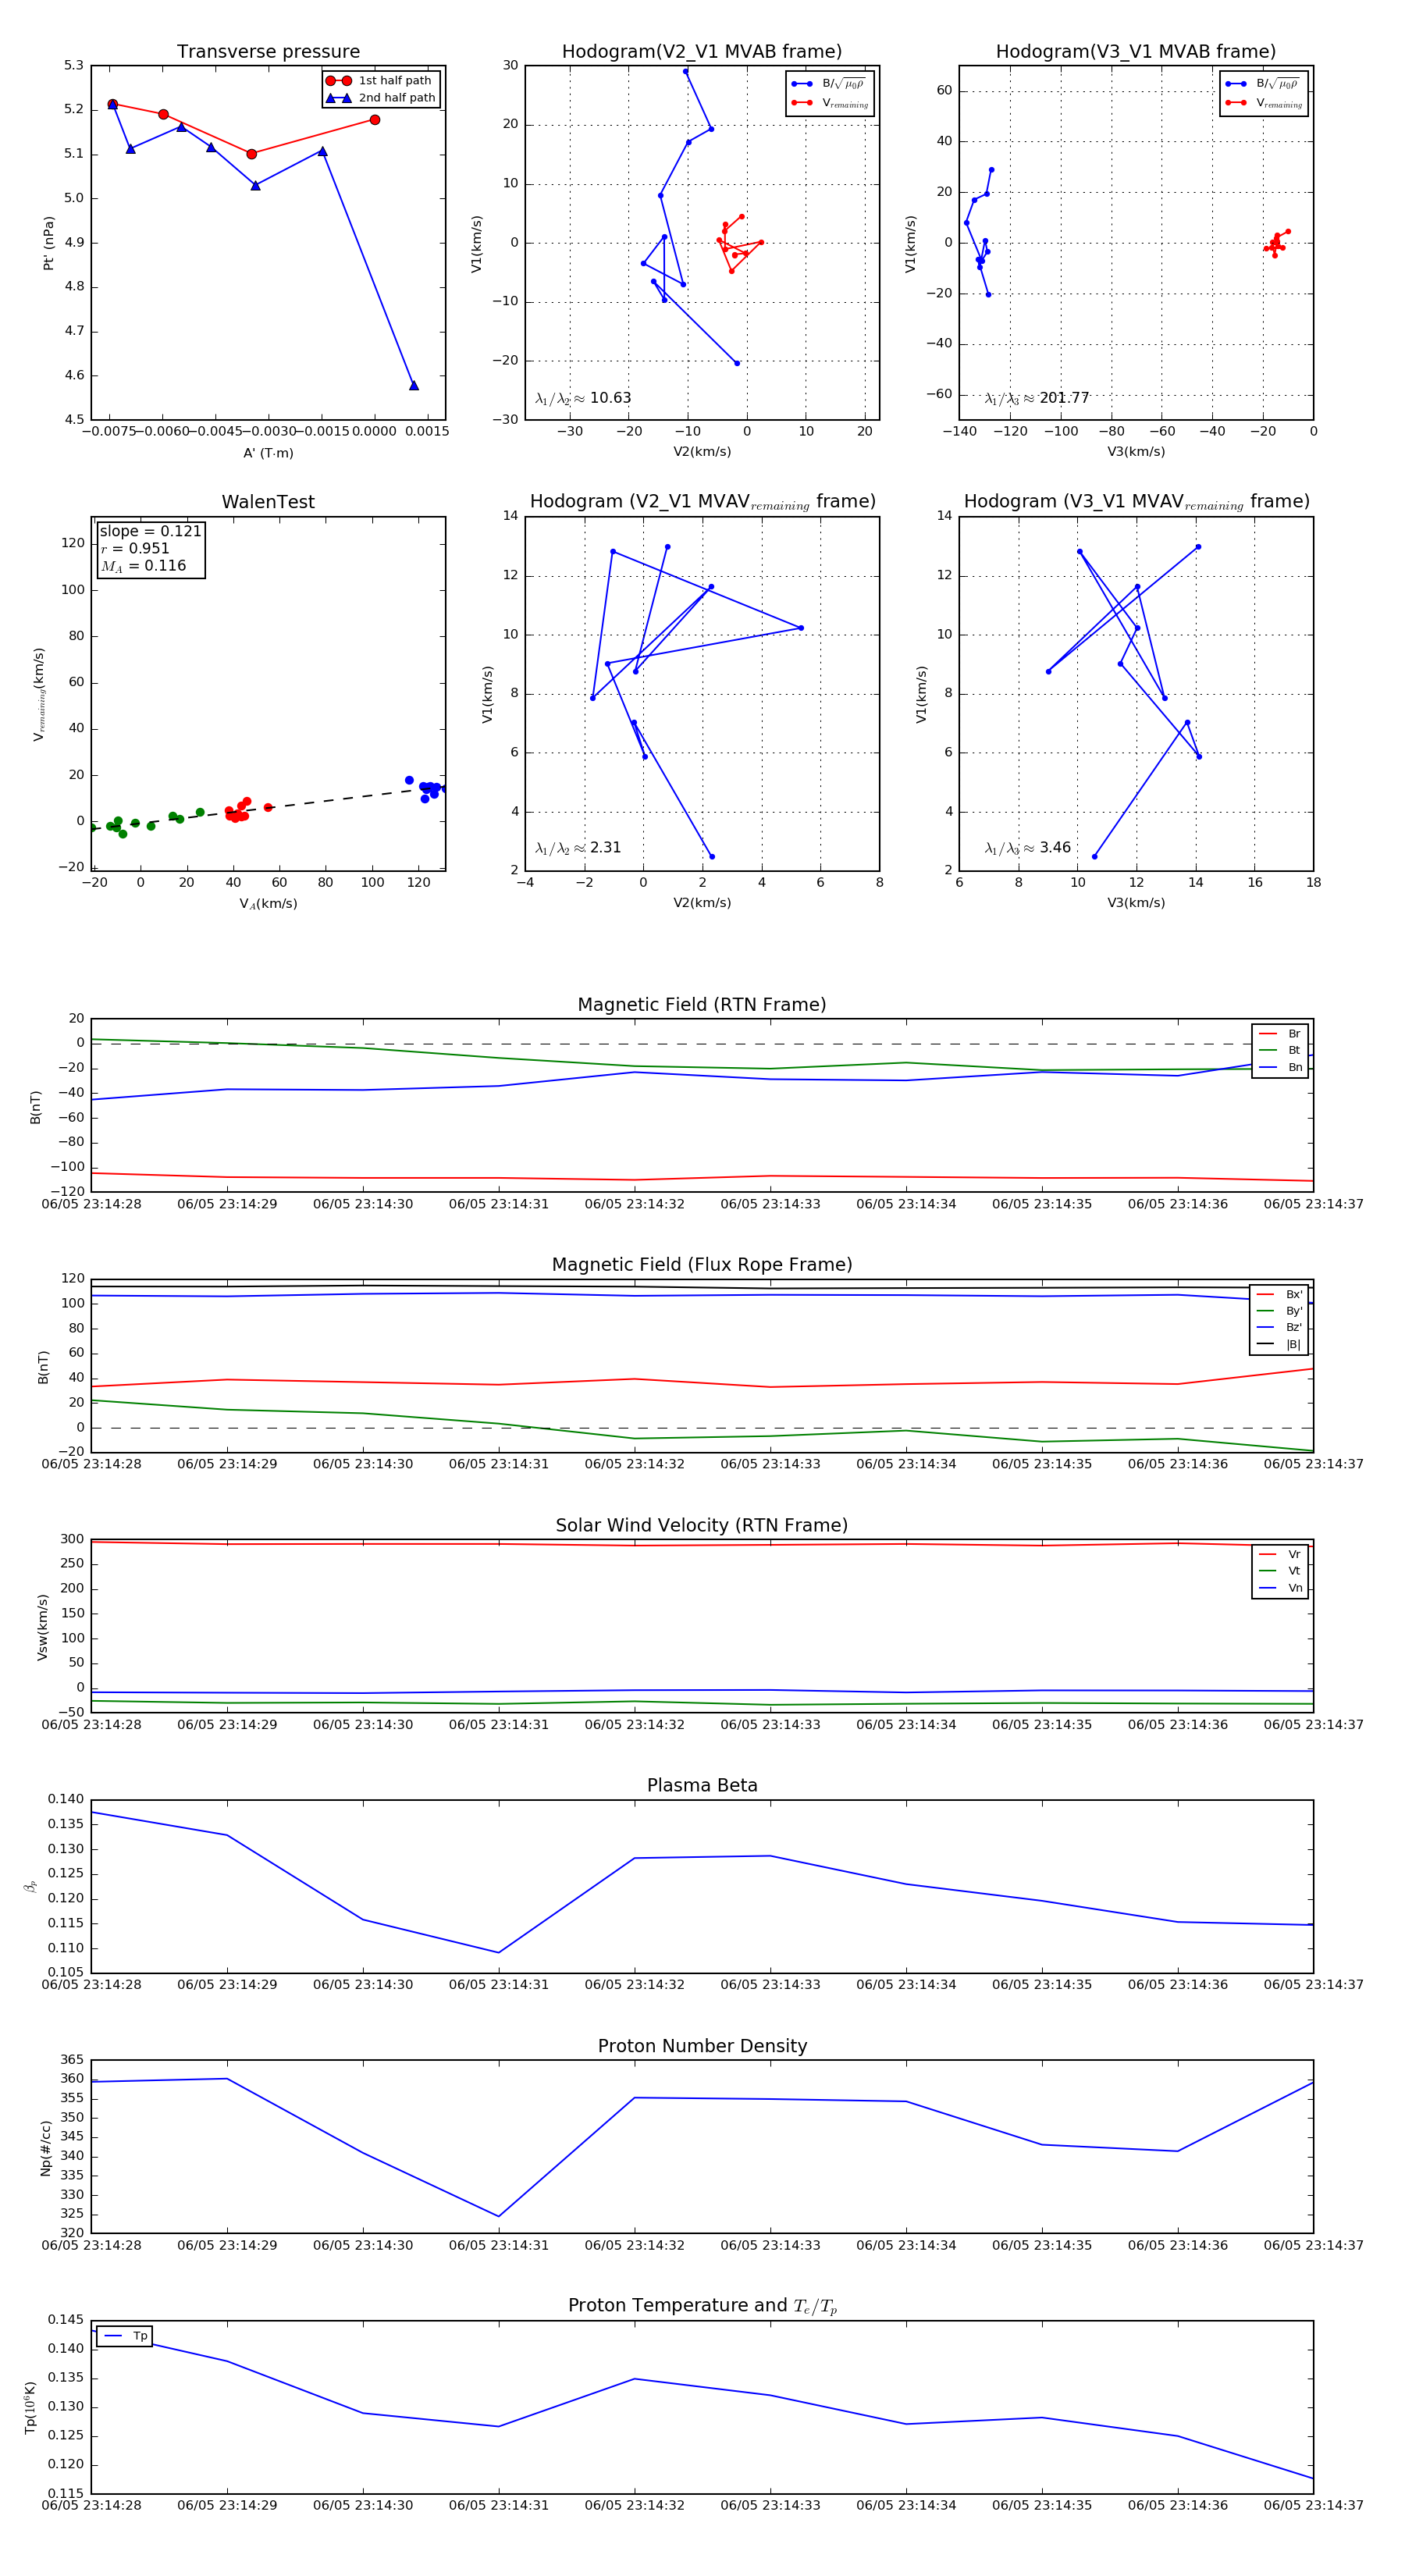Click the "V_remaining(km/s)" y-axis label

click(39, 694)
